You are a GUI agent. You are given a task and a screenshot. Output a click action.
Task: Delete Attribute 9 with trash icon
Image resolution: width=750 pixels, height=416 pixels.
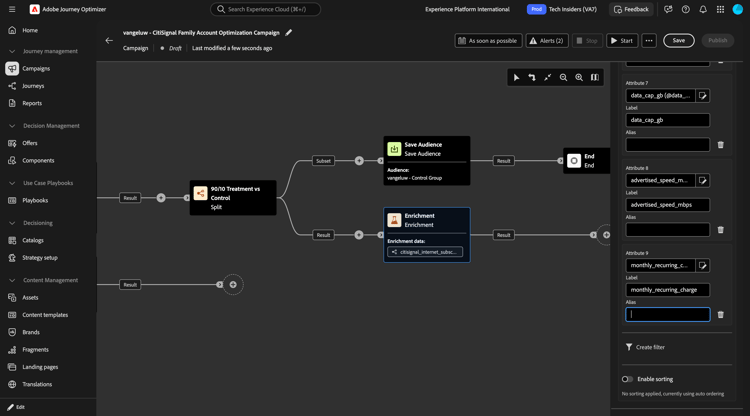pos(721,315)
